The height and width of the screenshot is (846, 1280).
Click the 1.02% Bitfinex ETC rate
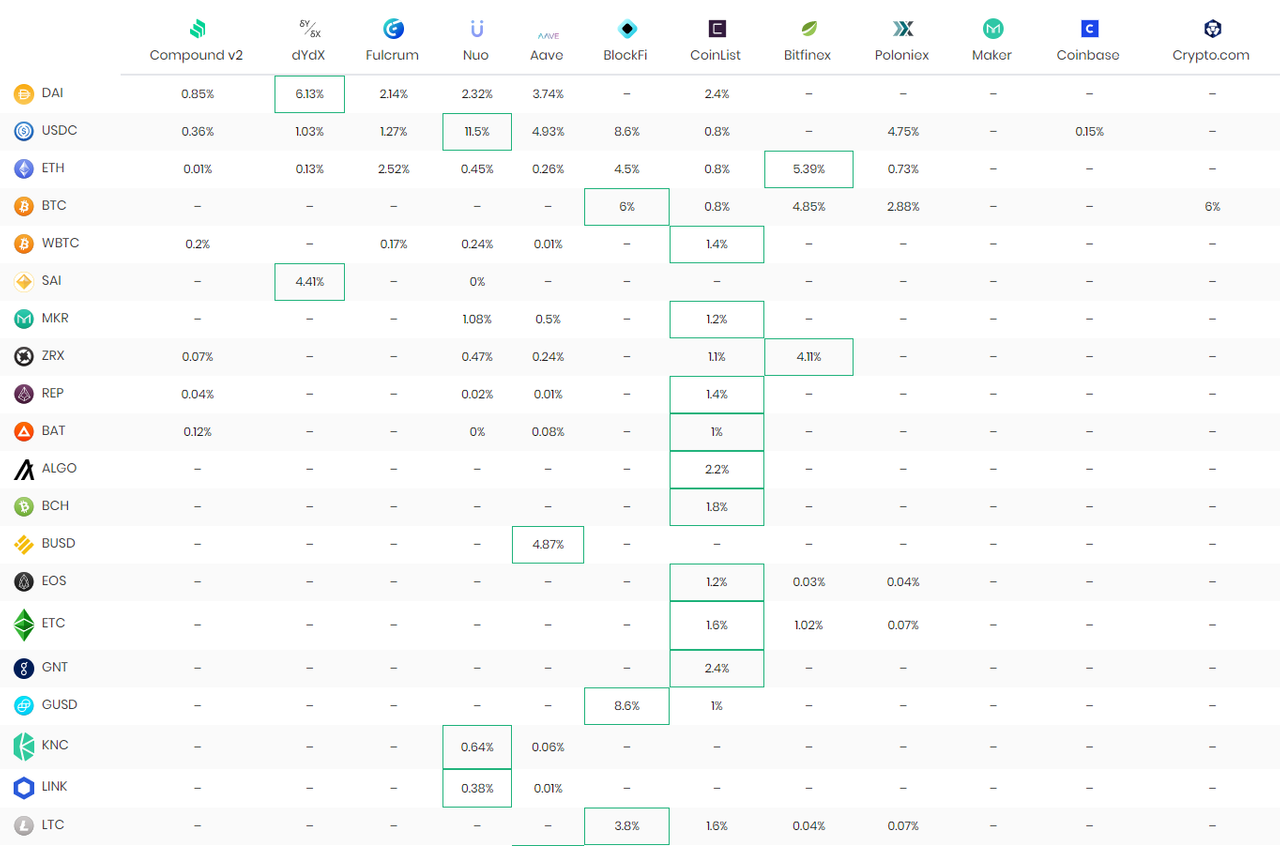808,625
